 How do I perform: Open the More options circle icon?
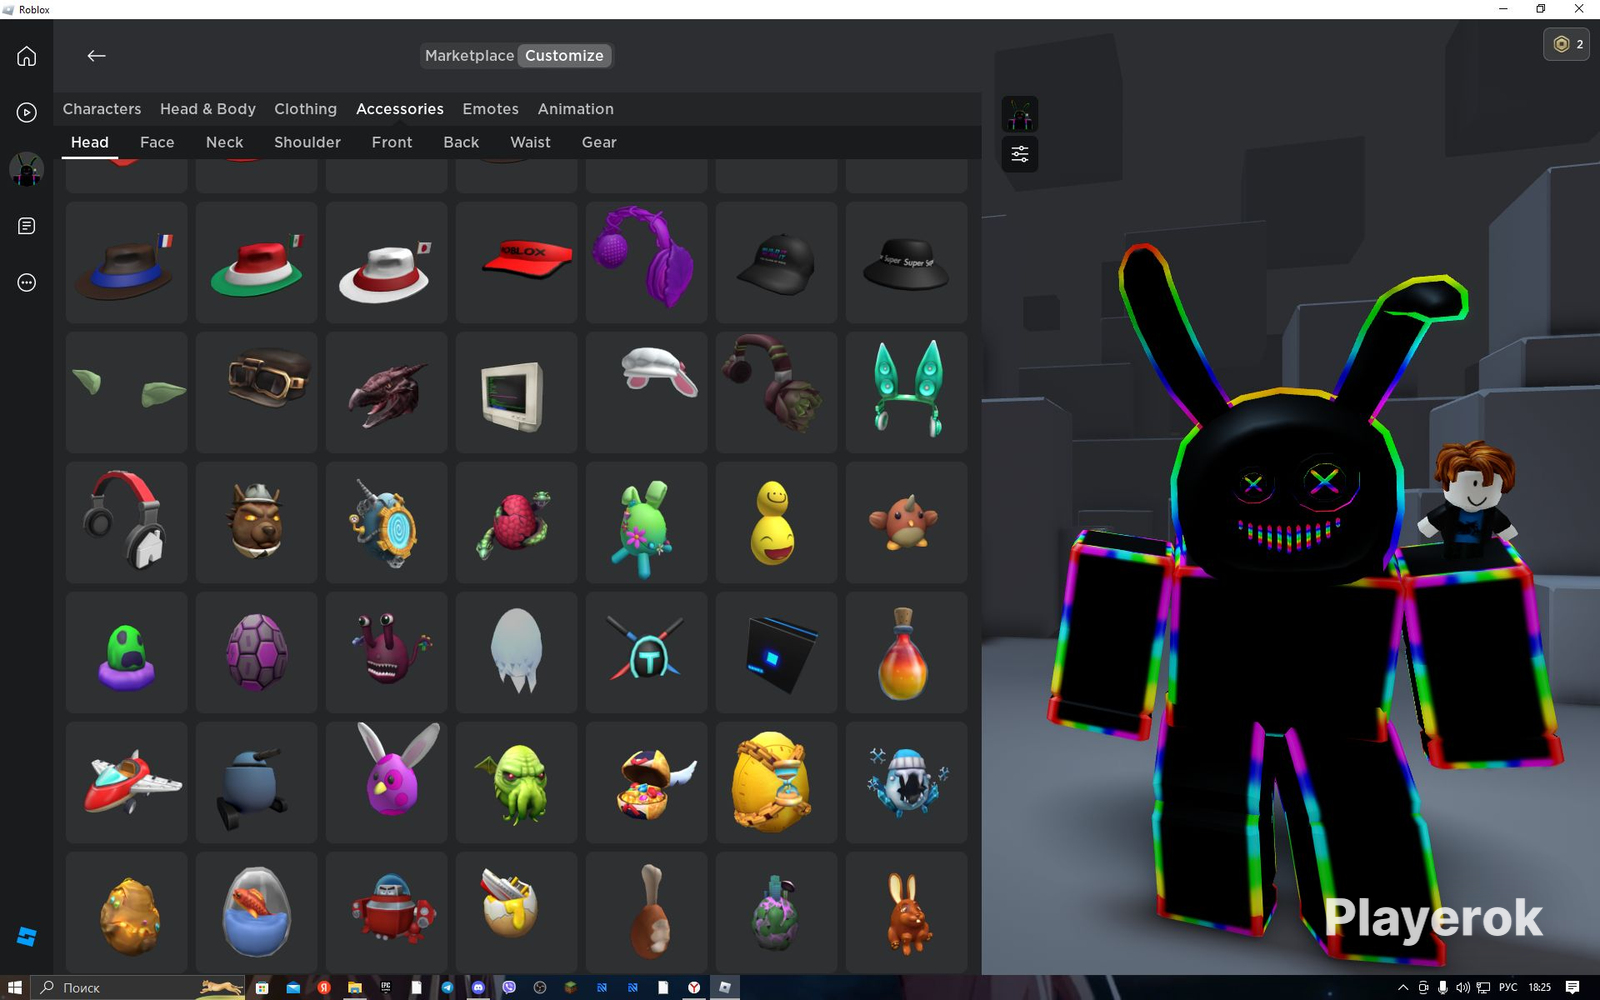[x=27, y=283]
